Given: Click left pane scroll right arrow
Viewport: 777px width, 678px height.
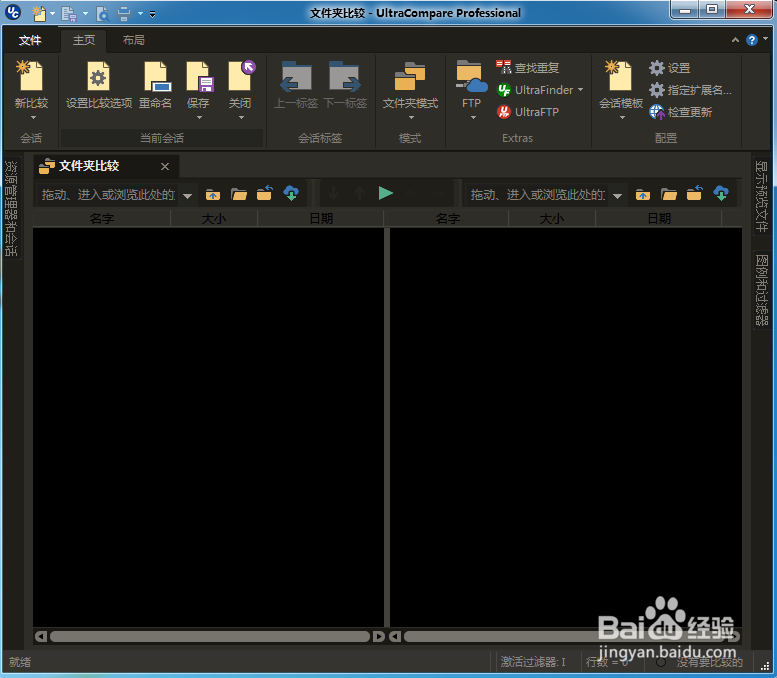Looking at the screenshot, I should click(x=379, y=636).
